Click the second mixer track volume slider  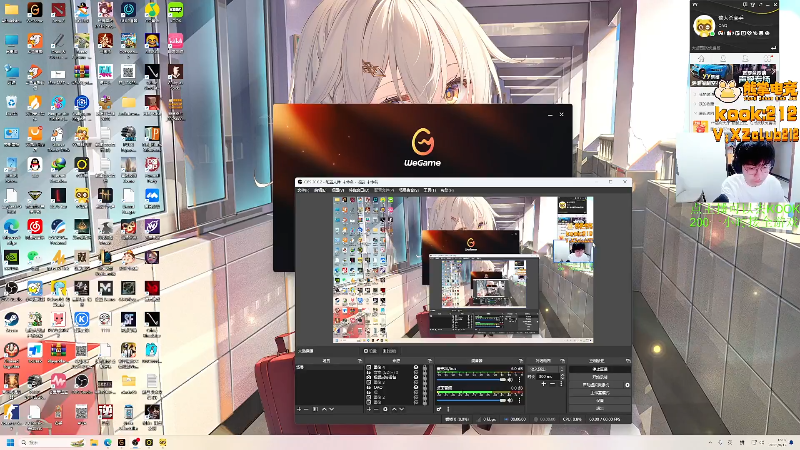(471, 400)
